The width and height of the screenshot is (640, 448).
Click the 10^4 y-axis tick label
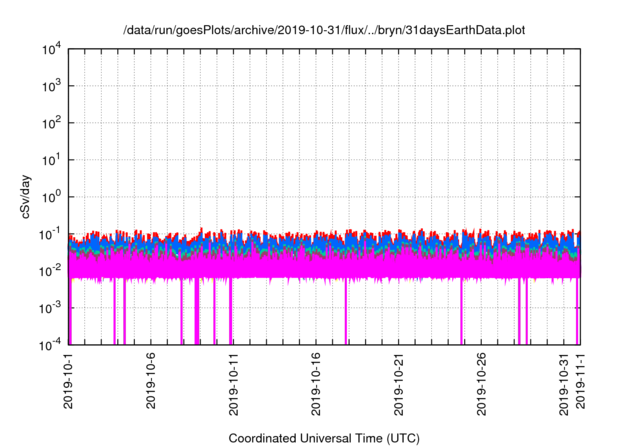click(x=52, y=49)
